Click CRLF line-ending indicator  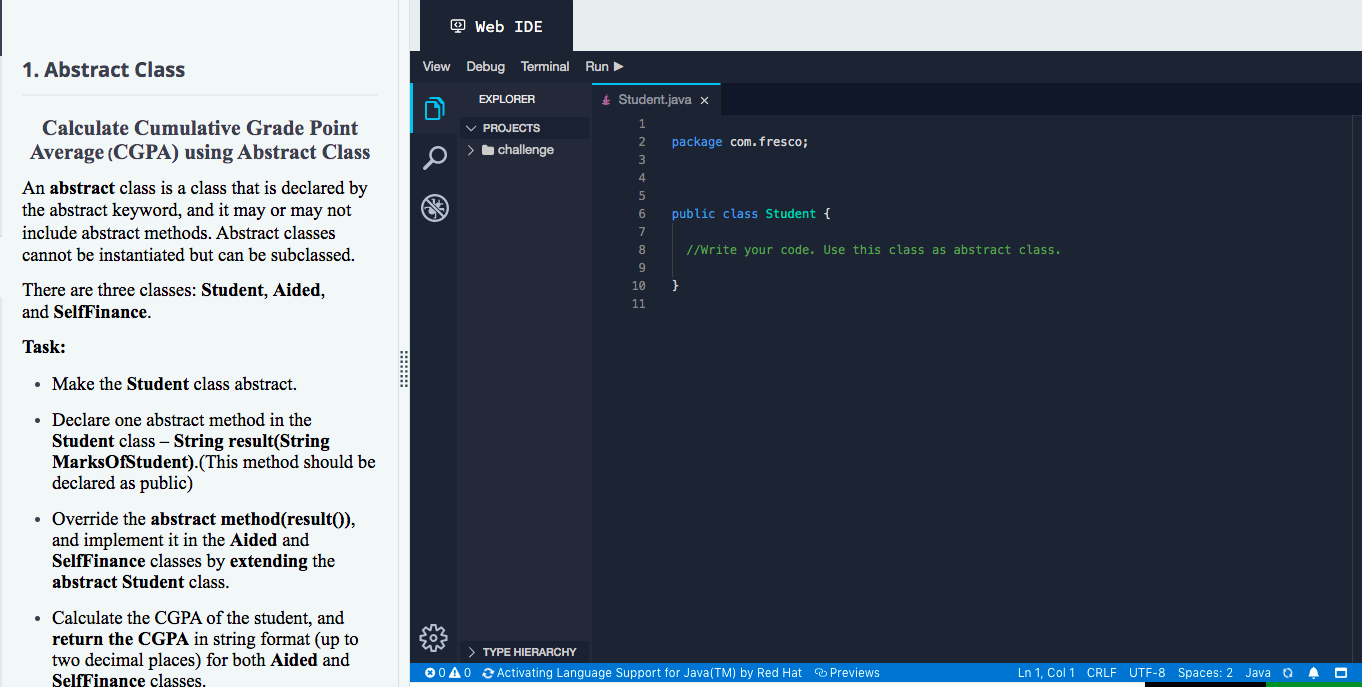(x=1101, y=672)
